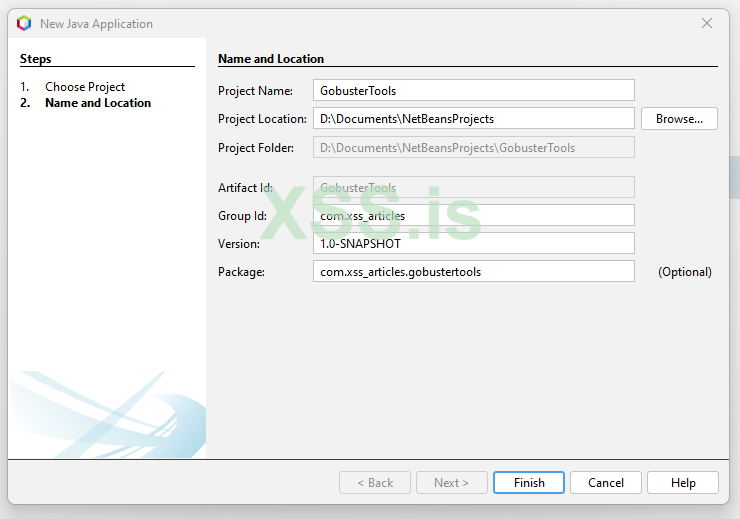
Task: Click the Artifact Id field
Action: point(473,187)
